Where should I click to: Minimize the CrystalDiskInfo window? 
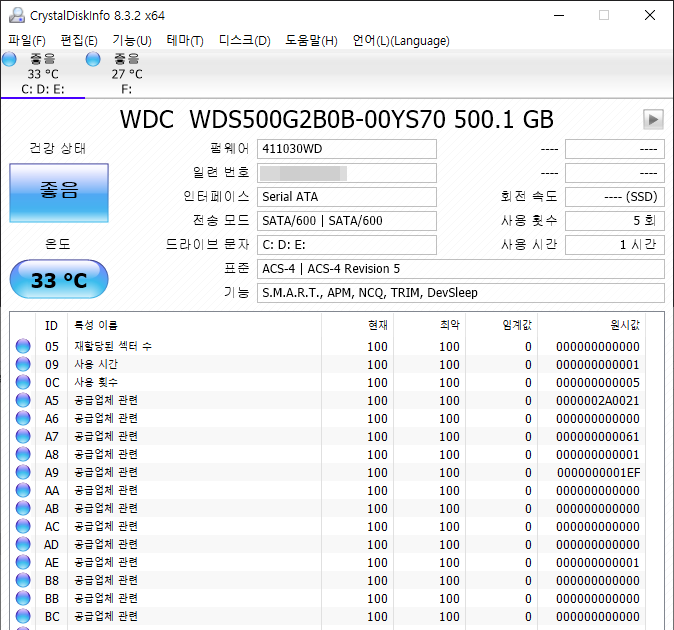click(x=559, y=15)
